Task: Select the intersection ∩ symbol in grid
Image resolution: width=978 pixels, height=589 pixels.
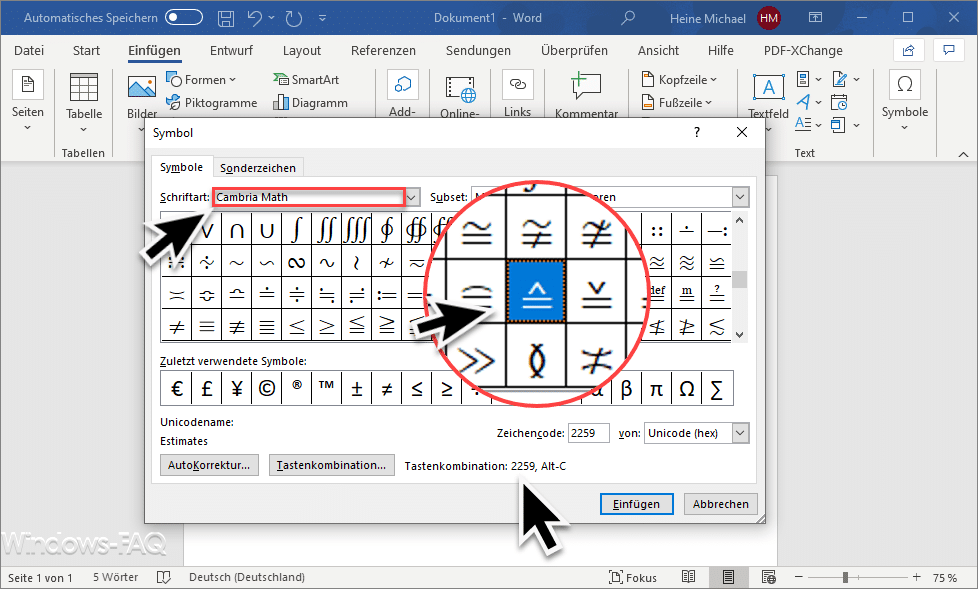Action: click(236, 230)
